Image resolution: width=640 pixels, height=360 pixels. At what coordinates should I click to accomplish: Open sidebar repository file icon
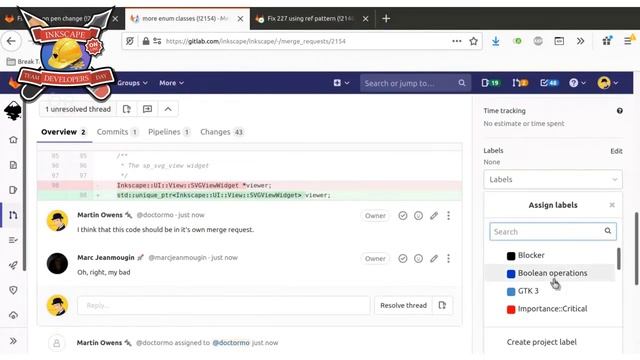click(13, 165)
